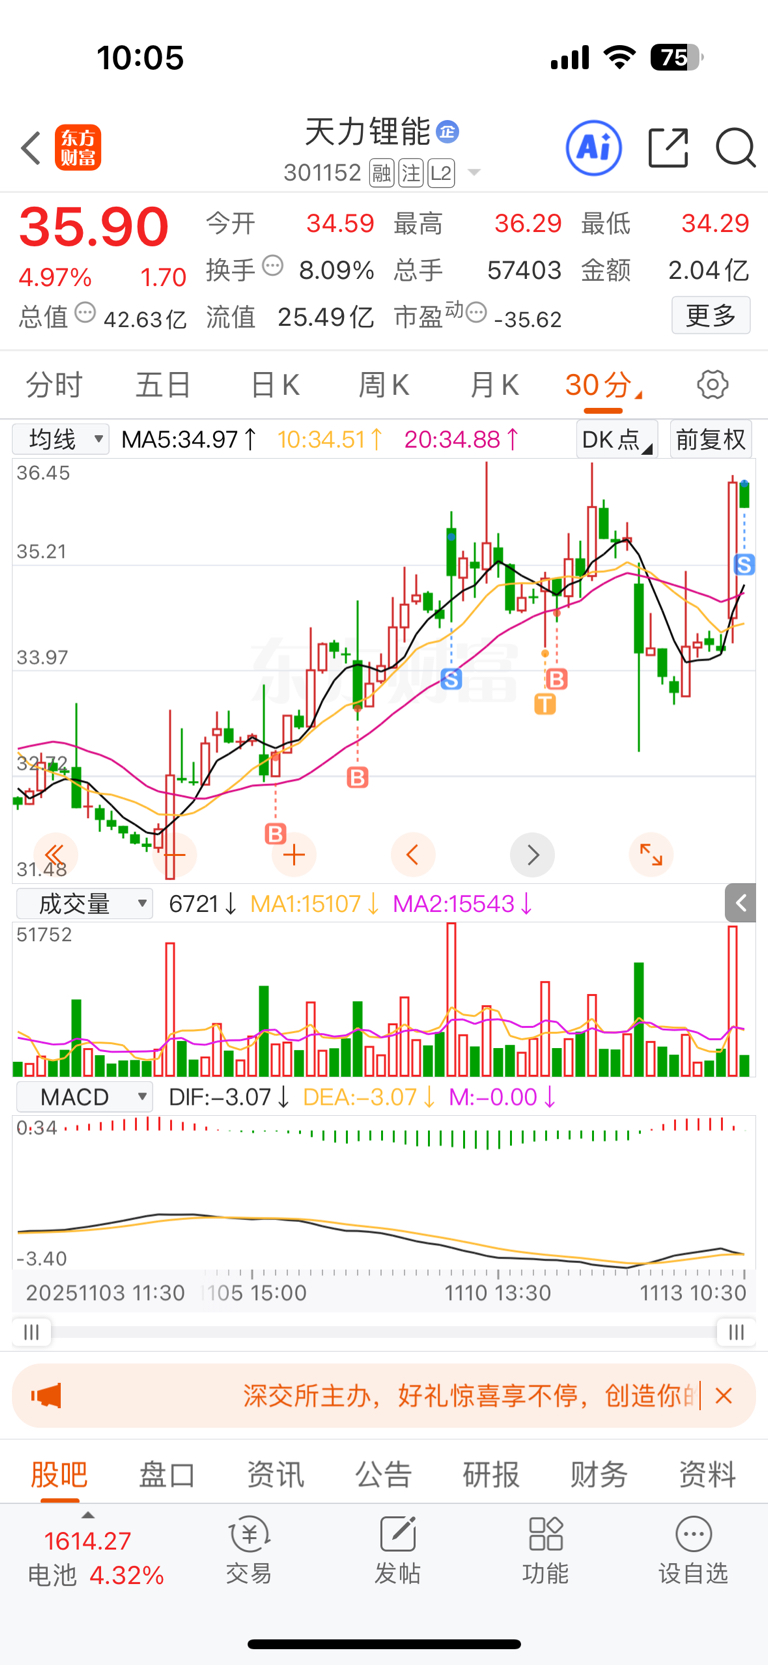
Task: Tap the orange megaphone announcement icon
Action: [46, 1395]
